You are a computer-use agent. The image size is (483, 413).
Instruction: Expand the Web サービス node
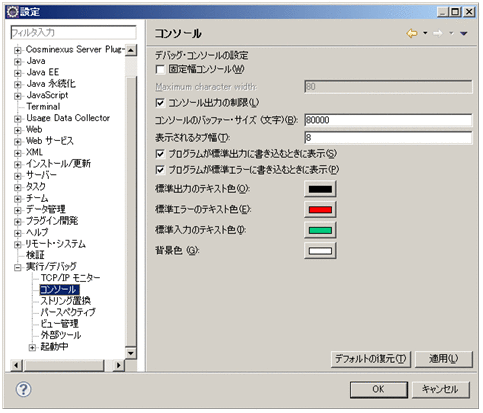click(x=17, y=141)
